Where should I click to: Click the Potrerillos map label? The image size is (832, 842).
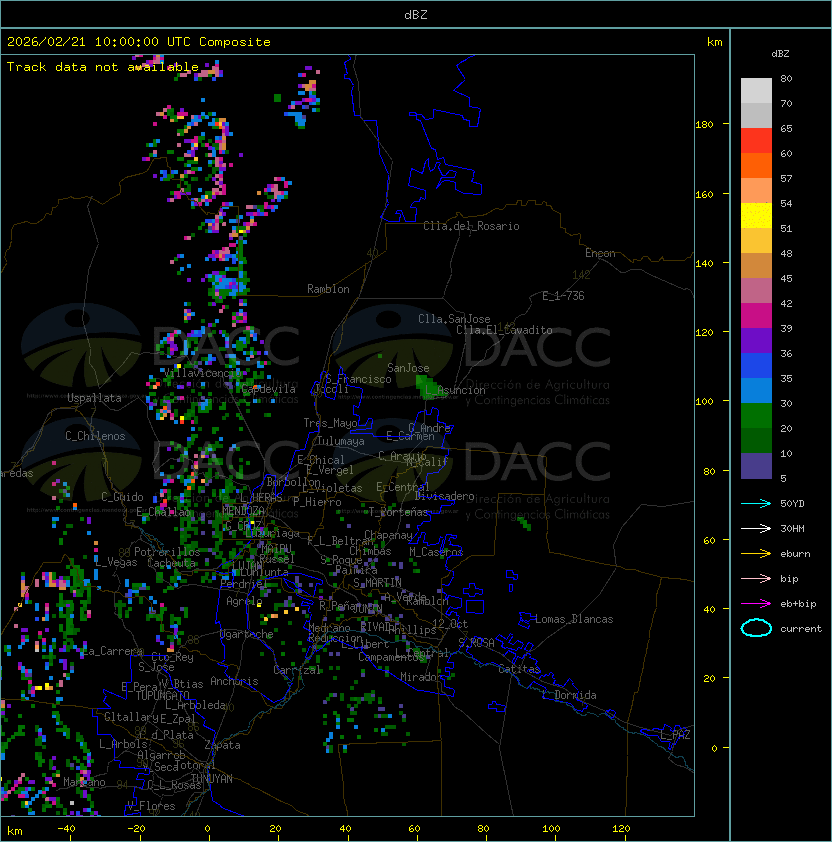tap(167, 552)
